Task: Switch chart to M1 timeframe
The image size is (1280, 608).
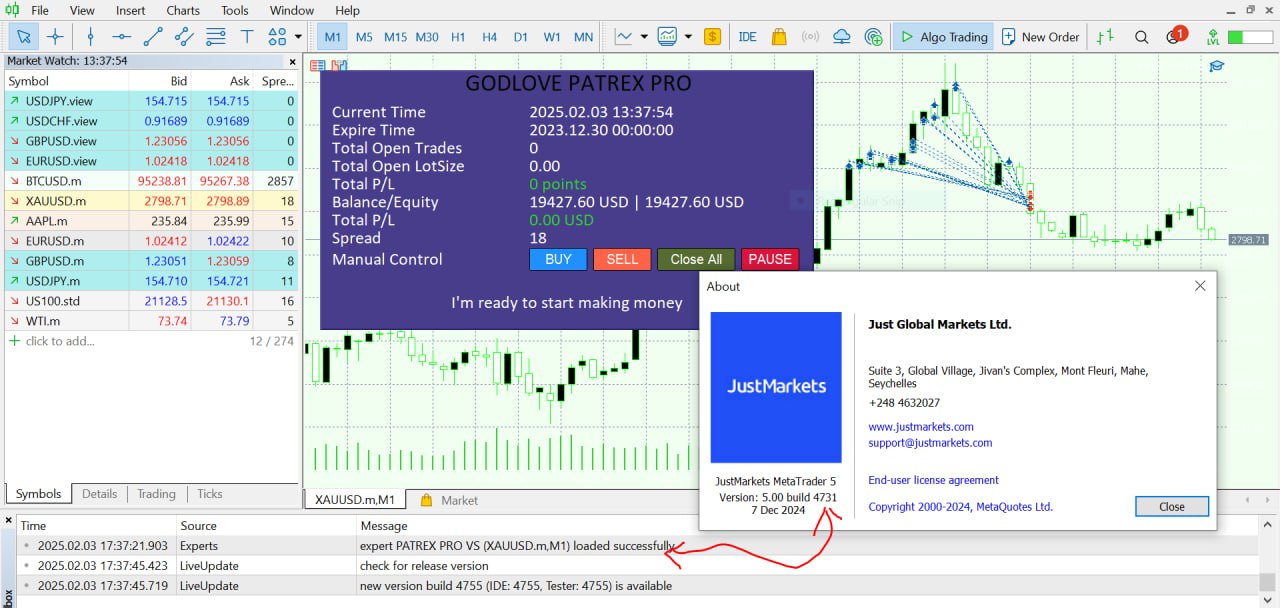Action: pyautogui.click(x=333, y=37)
